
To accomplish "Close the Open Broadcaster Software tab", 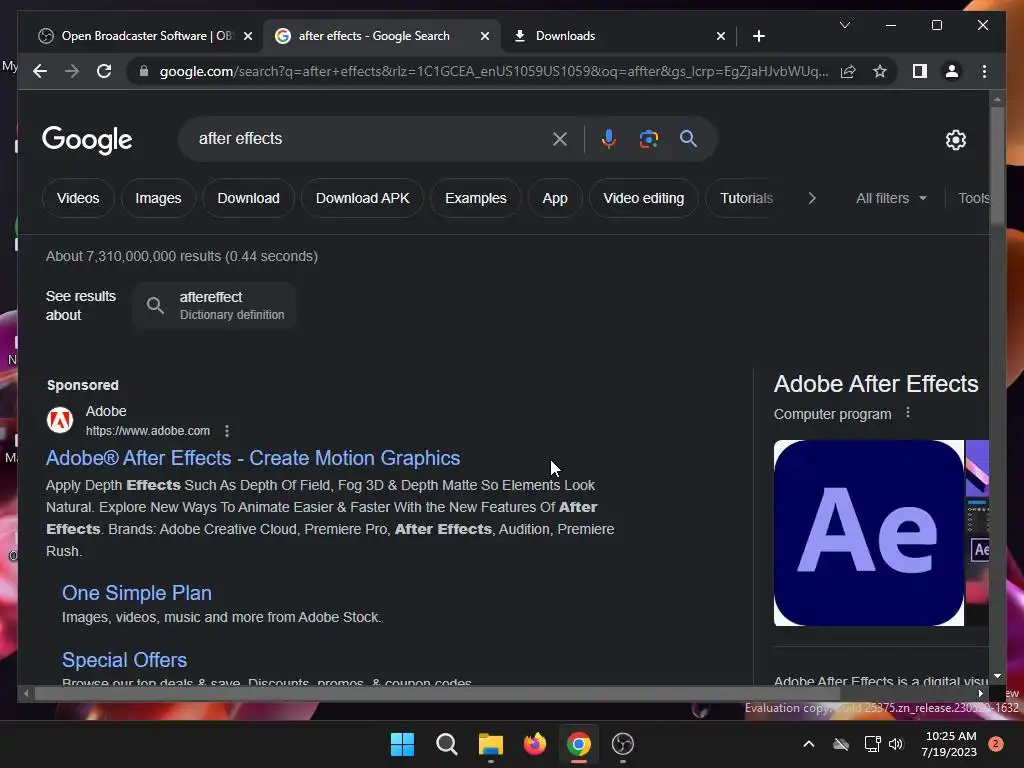I will click(x=248, y=36).
